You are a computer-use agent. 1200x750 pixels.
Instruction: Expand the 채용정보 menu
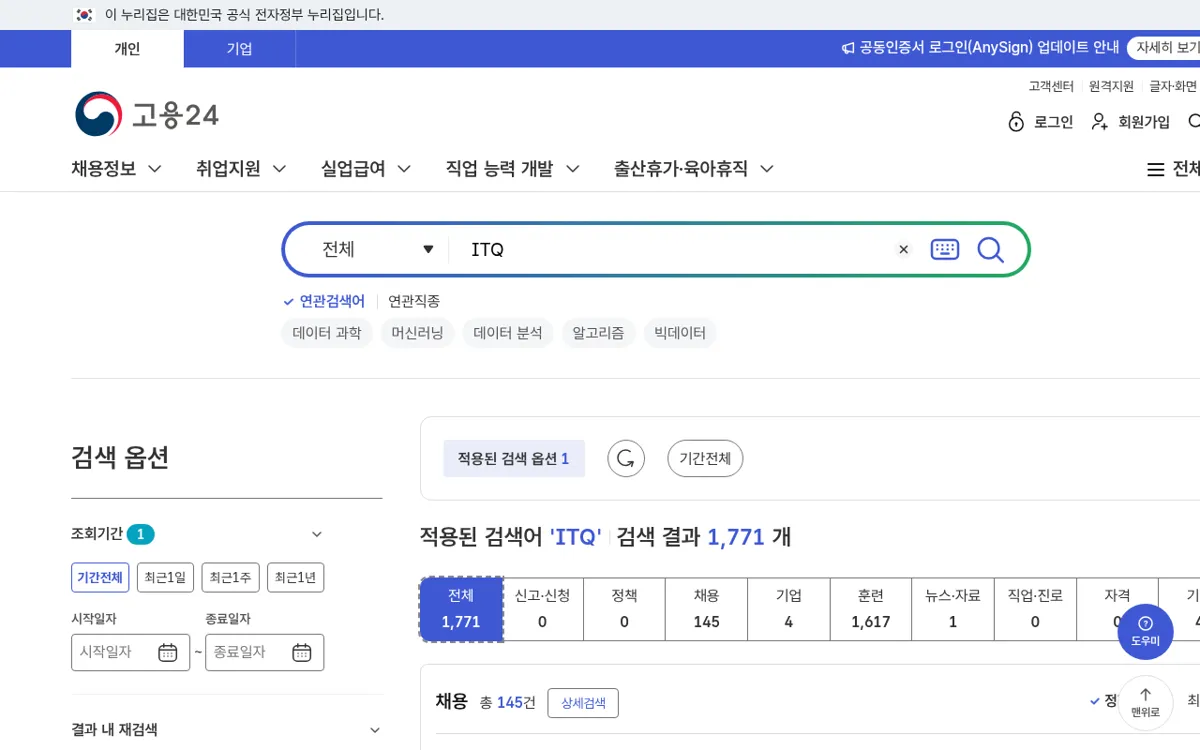(x=116, y=169)
